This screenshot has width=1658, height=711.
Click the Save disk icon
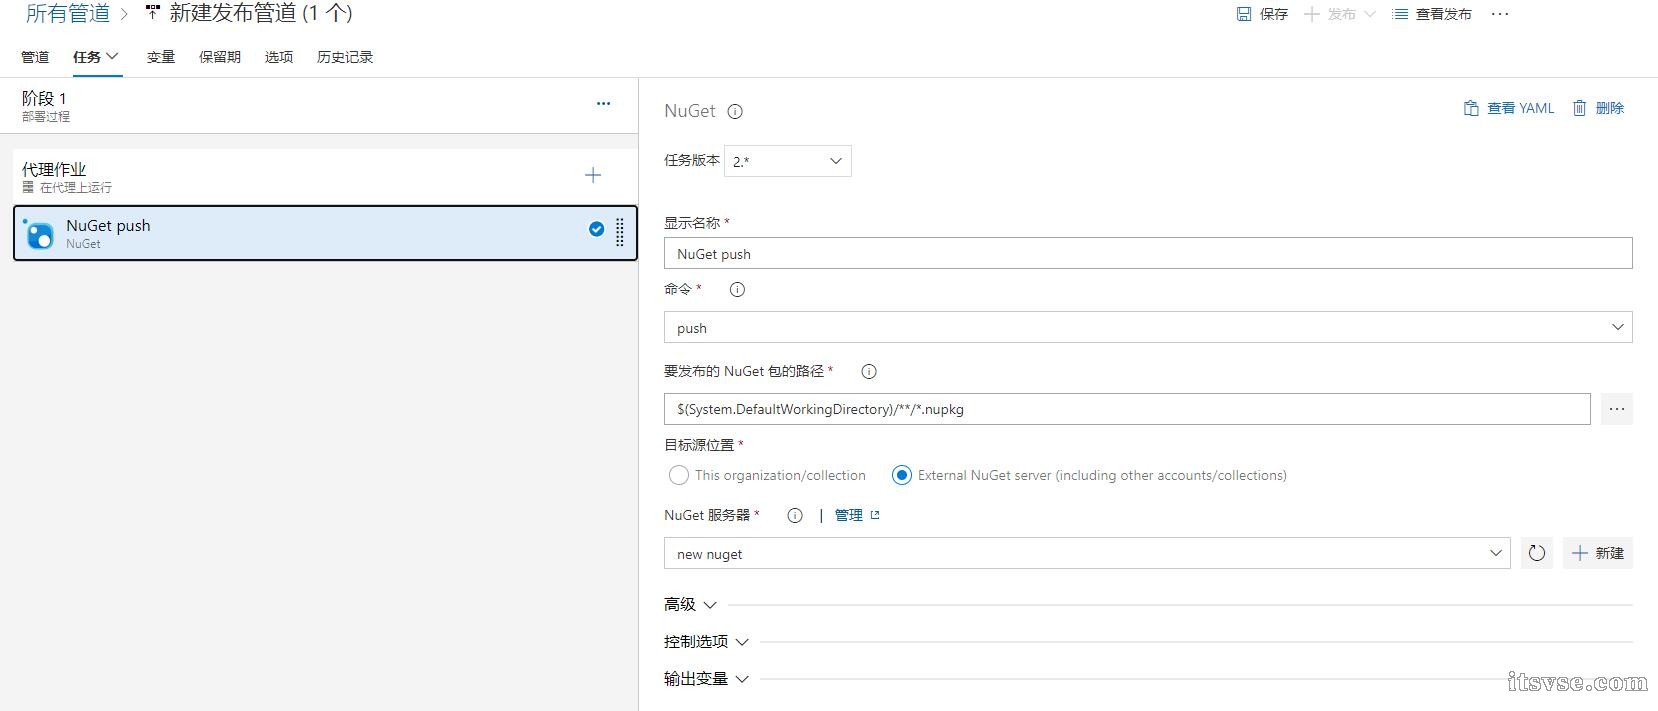tap(1244, 14)
